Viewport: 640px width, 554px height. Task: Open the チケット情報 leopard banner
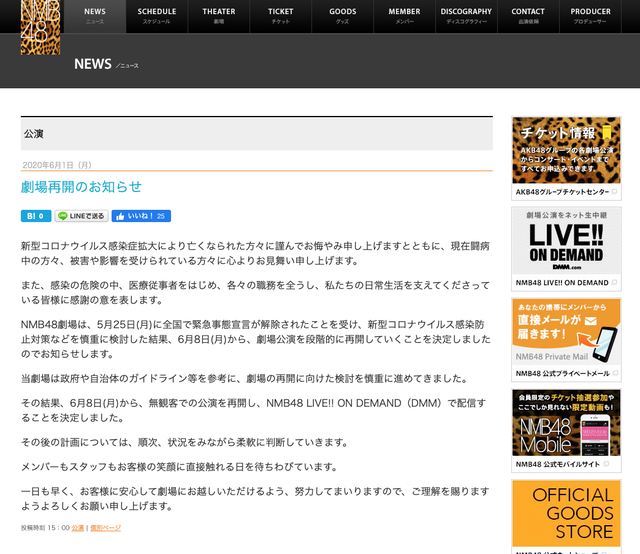pos(567,151)
